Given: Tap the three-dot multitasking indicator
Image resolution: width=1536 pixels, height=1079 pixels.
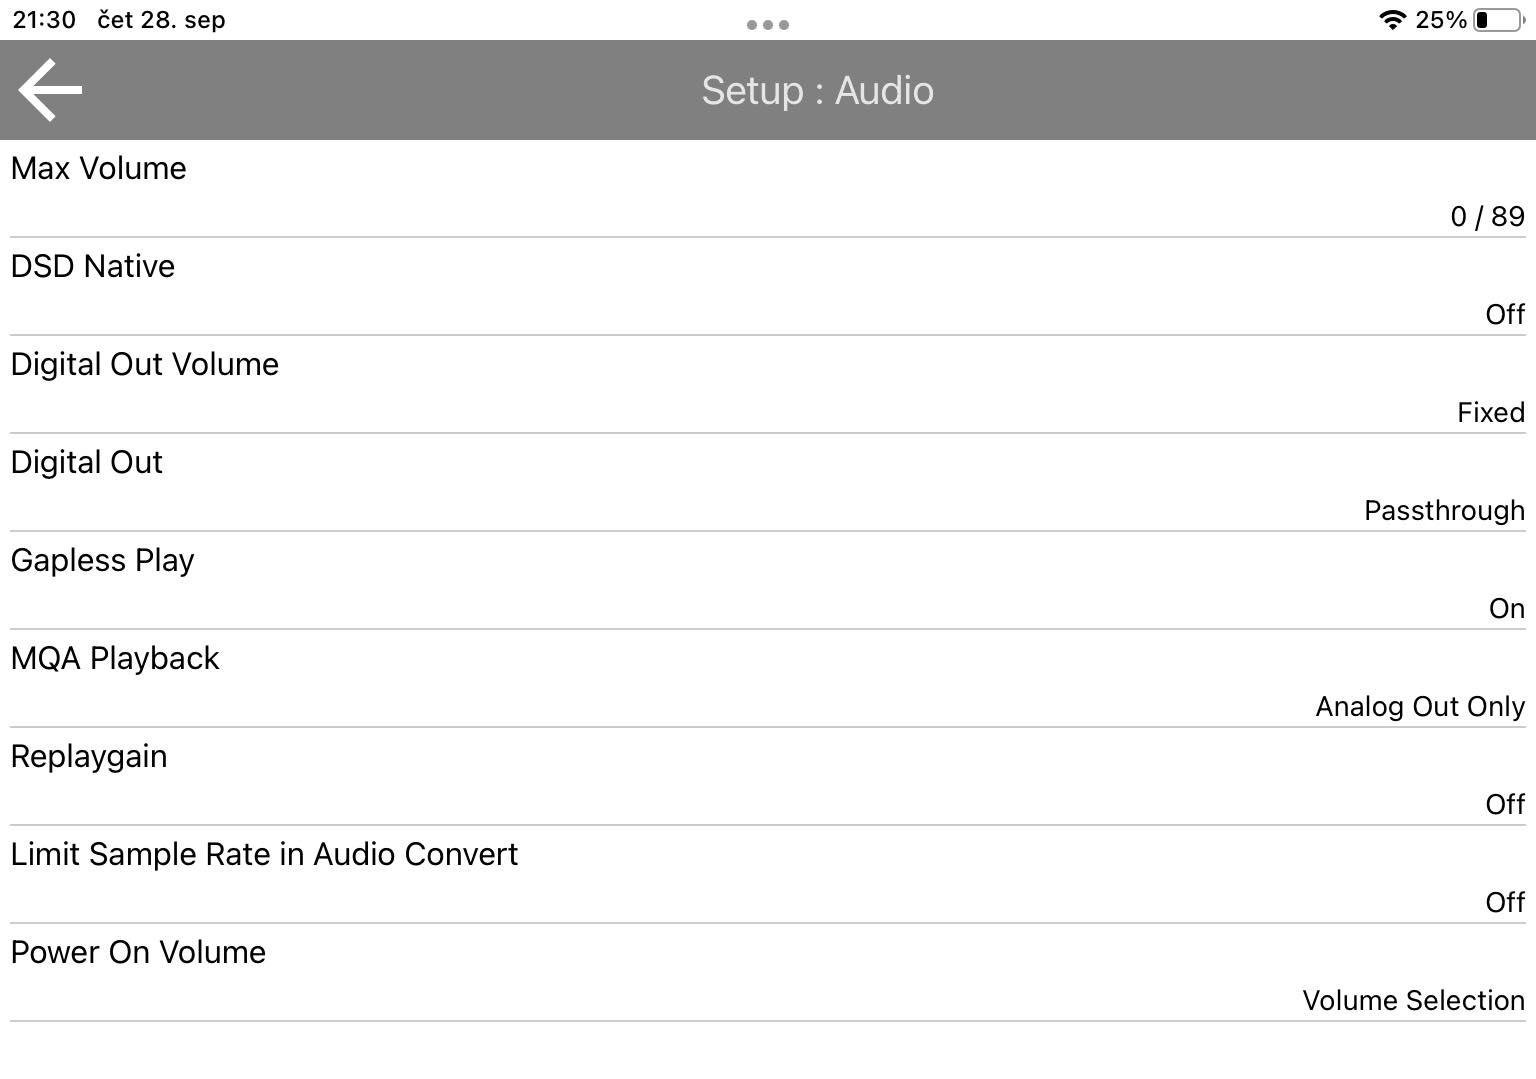Looking at the screenshot, I should point(768,24).
